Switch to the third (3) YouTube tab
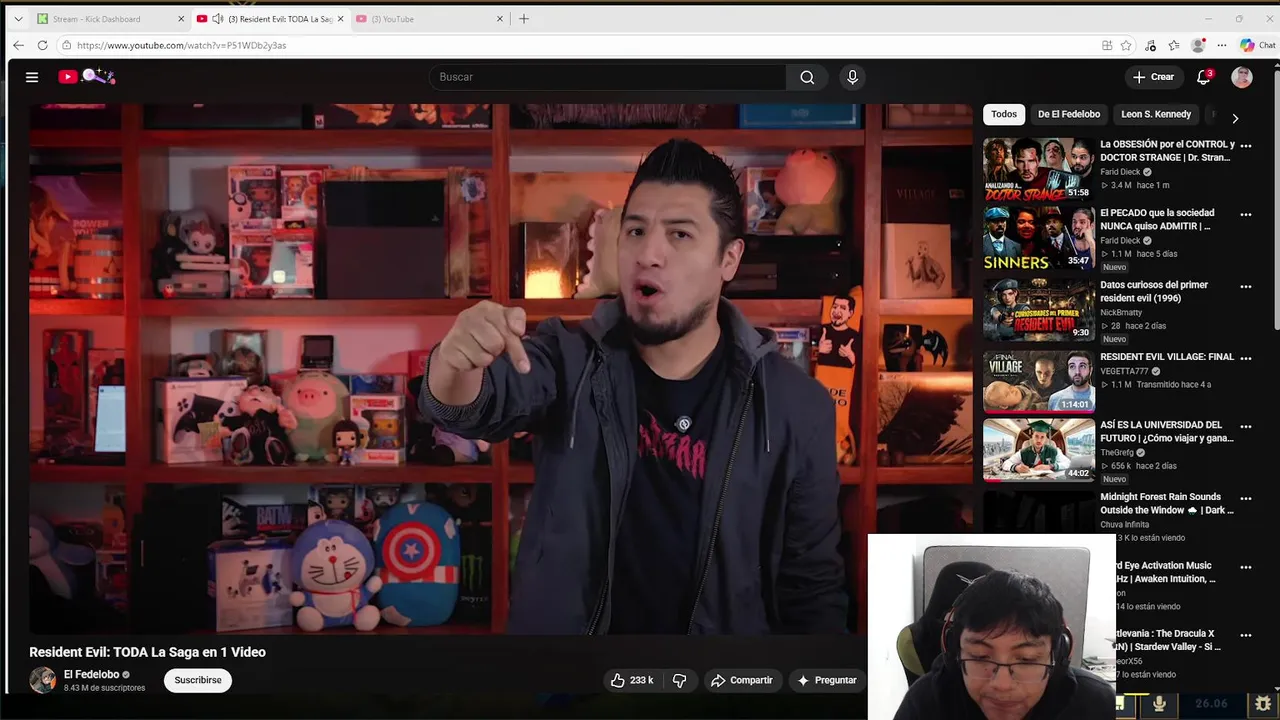Viewport: 1280px width, 720px height. coord(430,19)
